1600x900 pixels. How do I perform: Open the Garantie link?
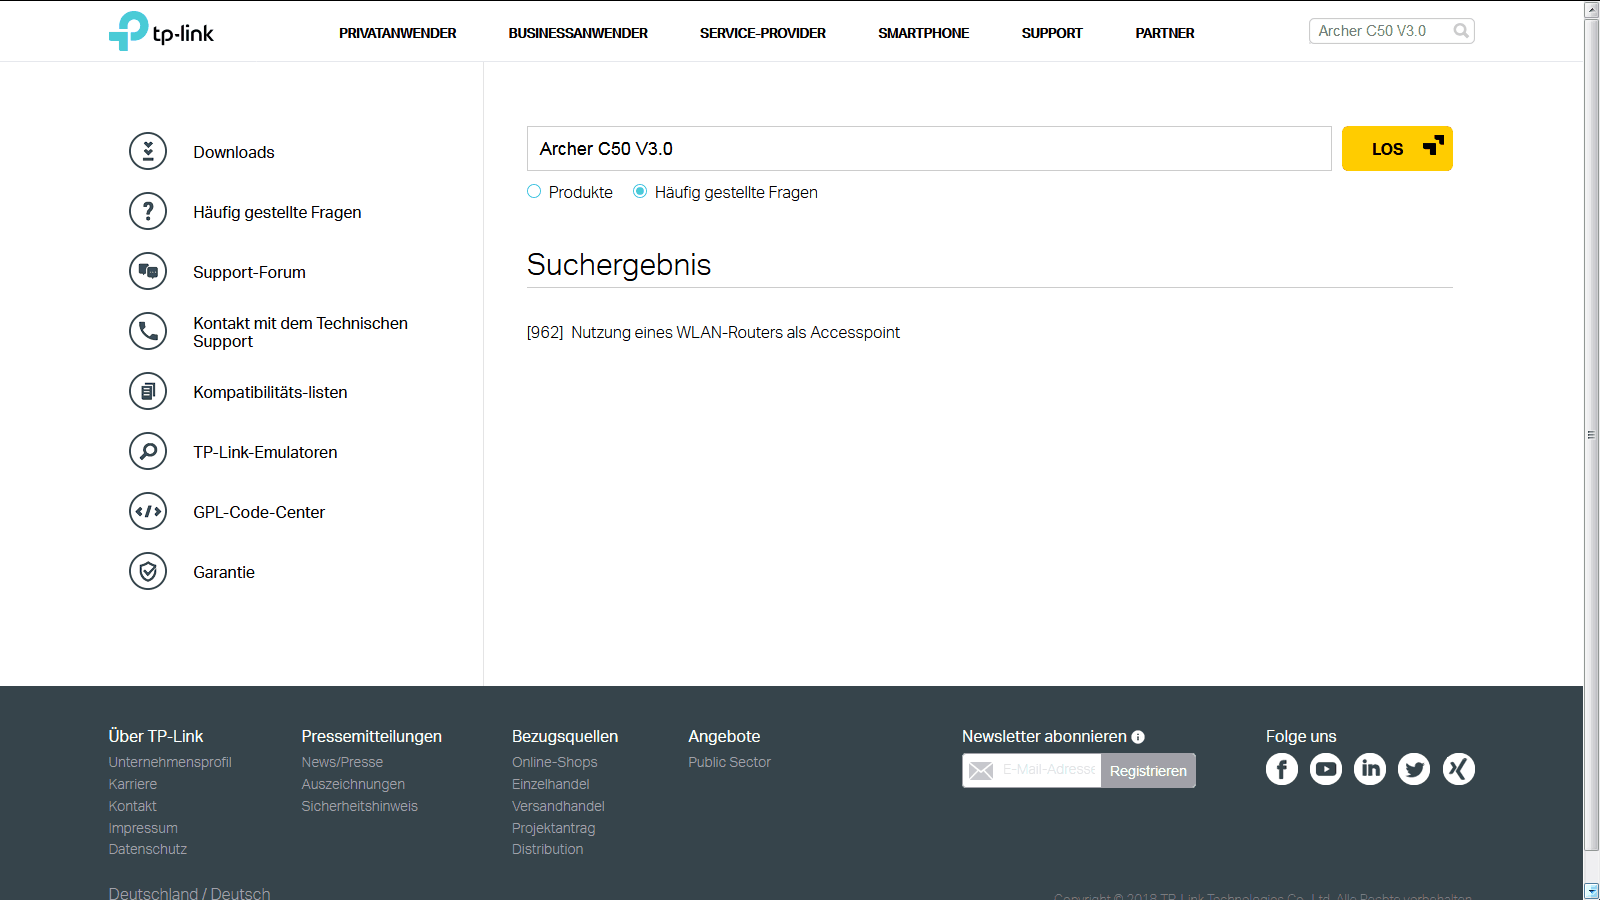point(224,572)
